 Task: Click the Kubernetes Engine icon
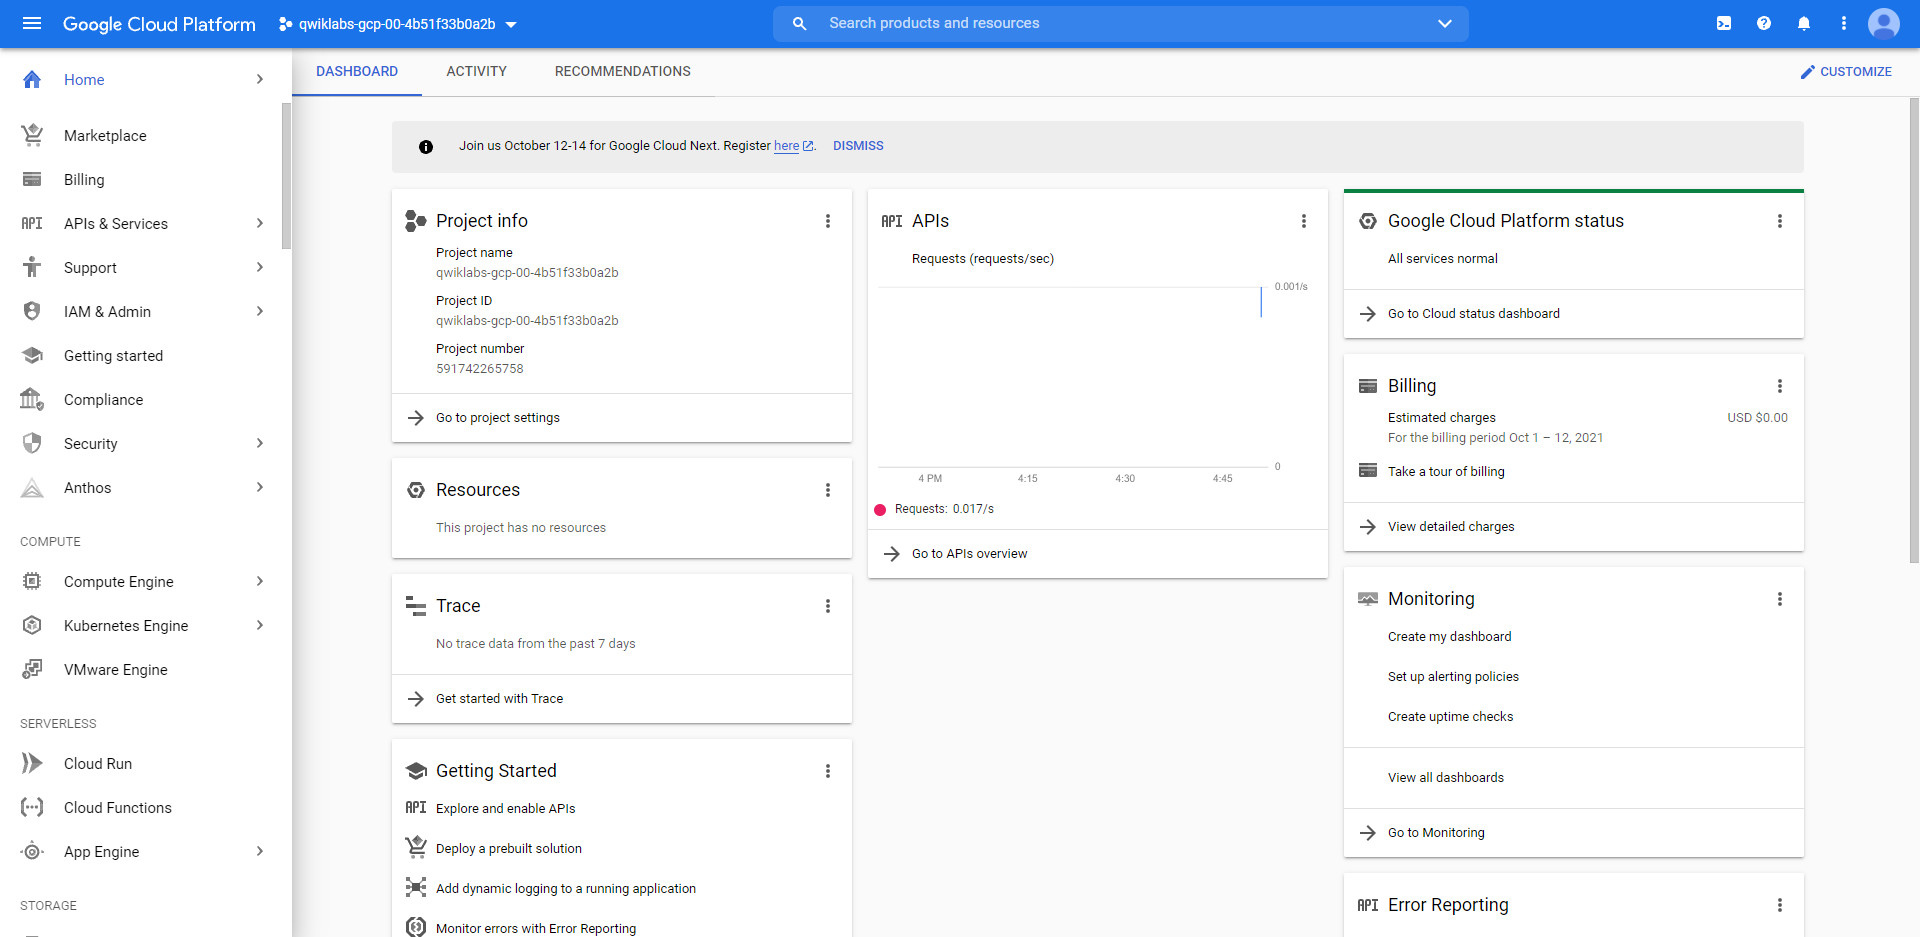pyautogui.click(x=32, y=625)
